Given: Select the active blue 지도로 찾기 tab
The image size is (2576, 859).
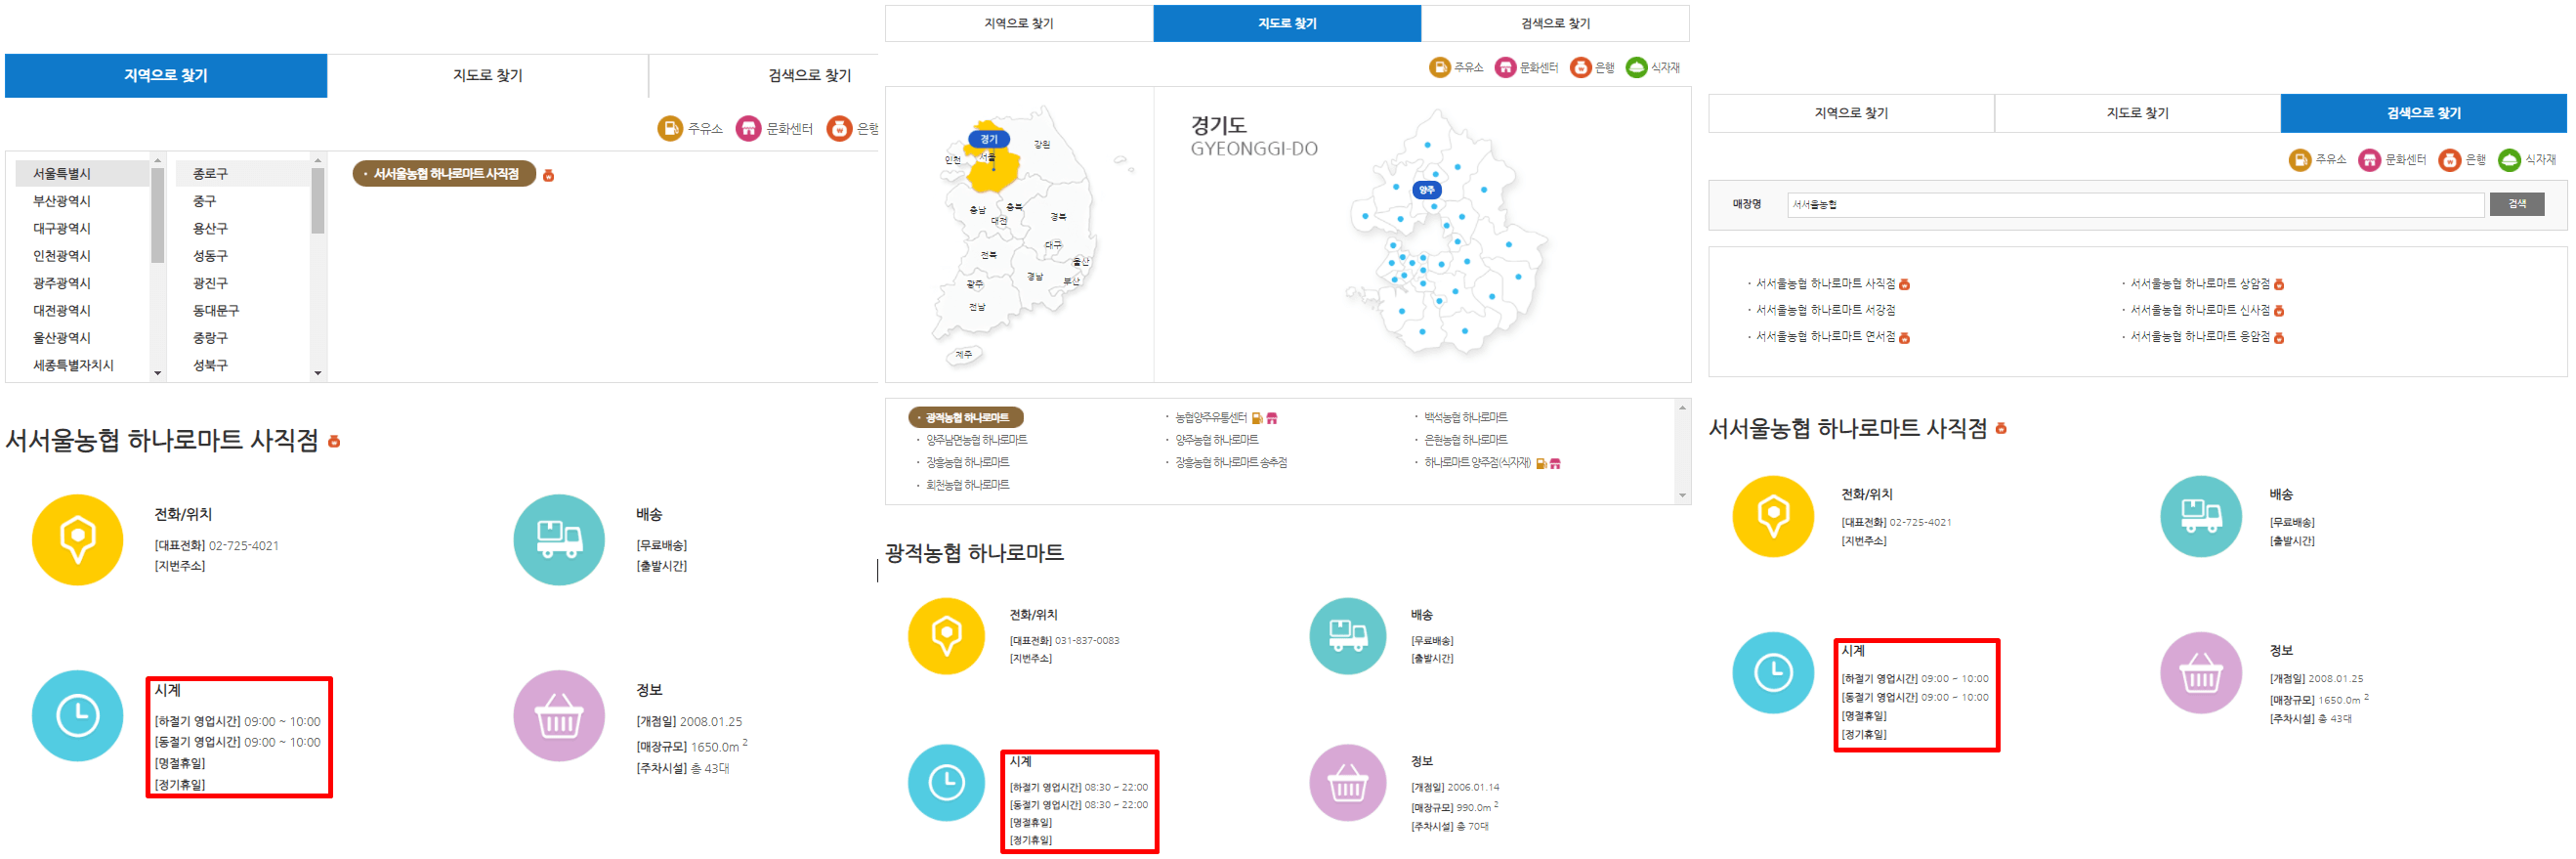Looking at the screenshot, I should [x=1287, y=23].
